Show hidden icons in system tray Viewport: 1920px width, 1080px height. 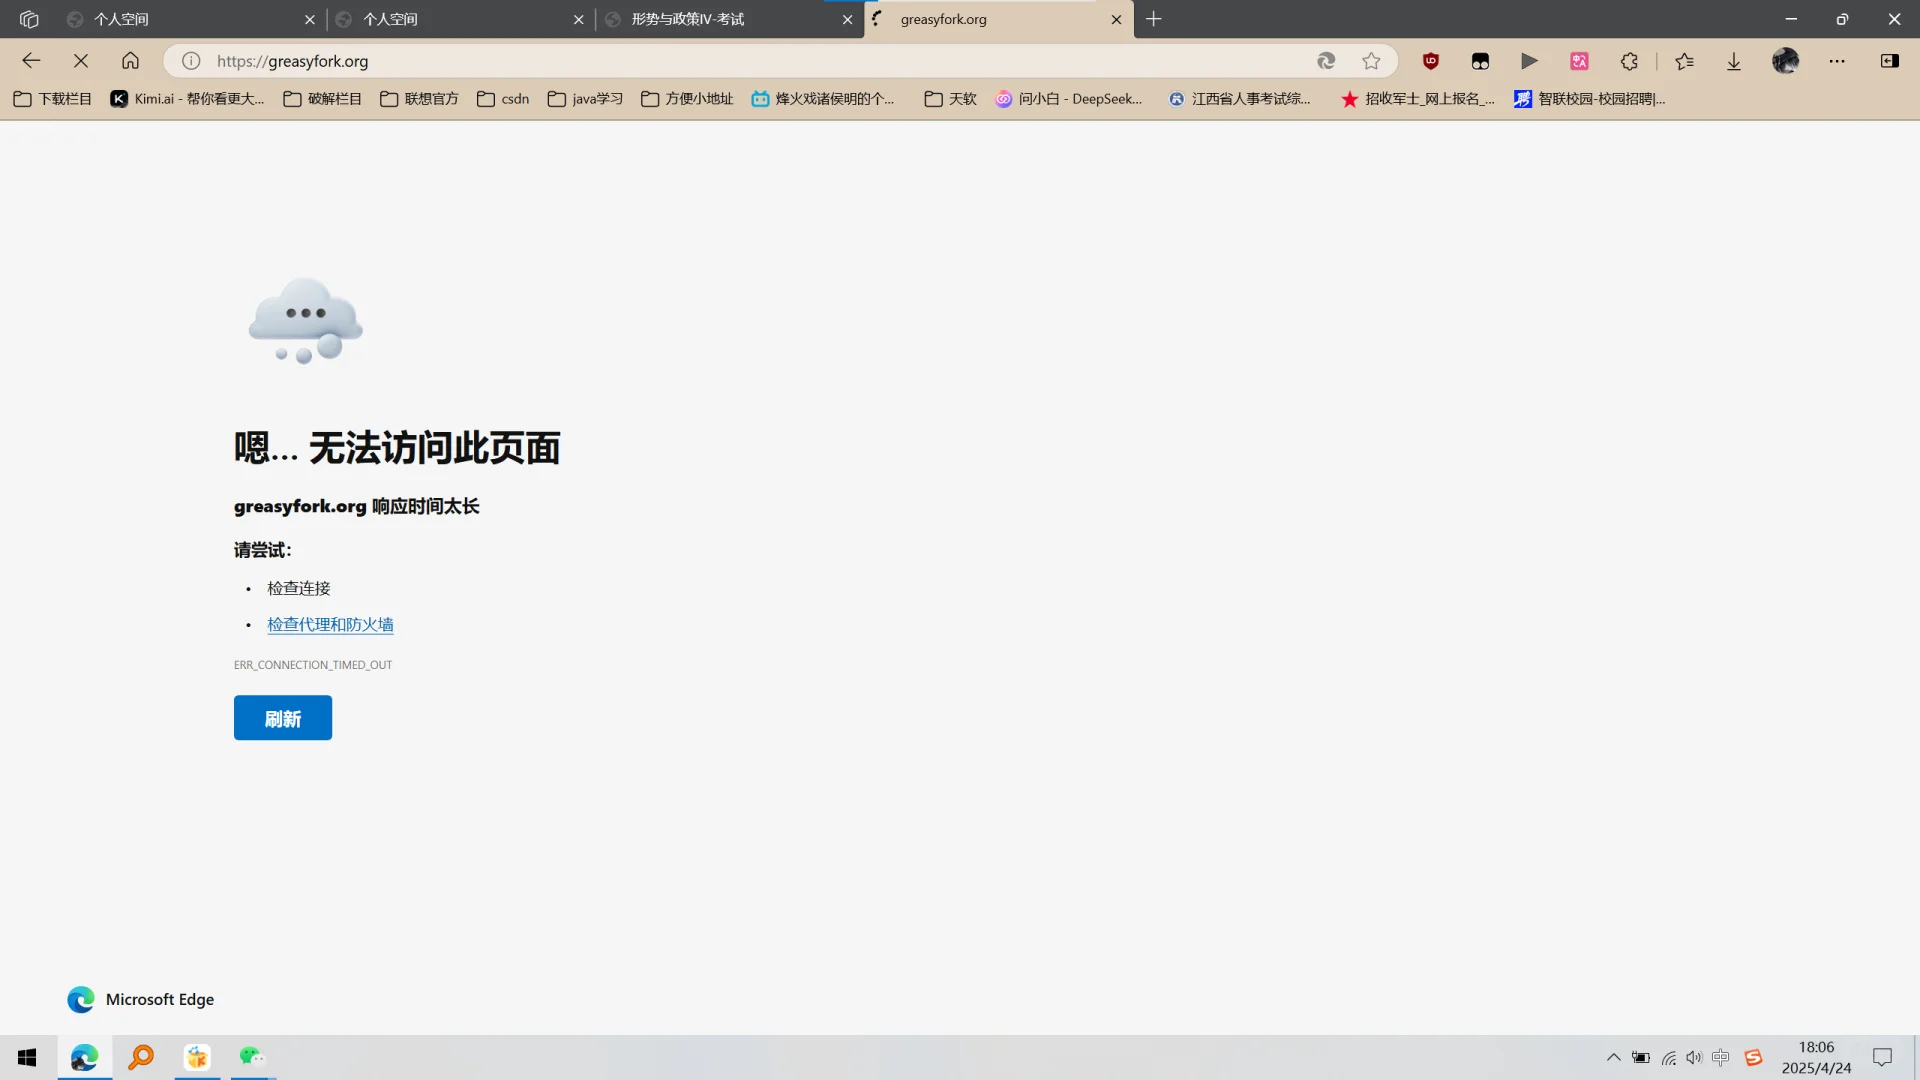click(x=1613, y=1057)
